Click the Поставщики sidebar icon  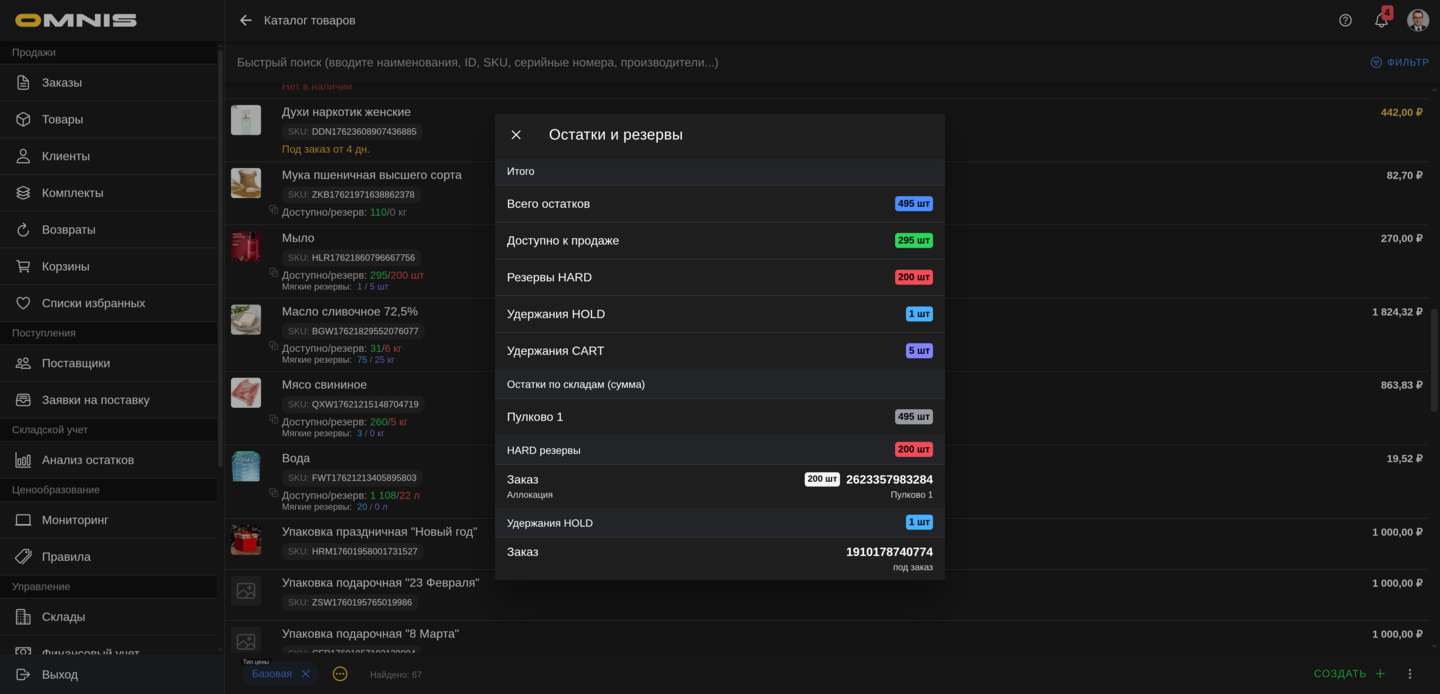[x=21, y=363]
